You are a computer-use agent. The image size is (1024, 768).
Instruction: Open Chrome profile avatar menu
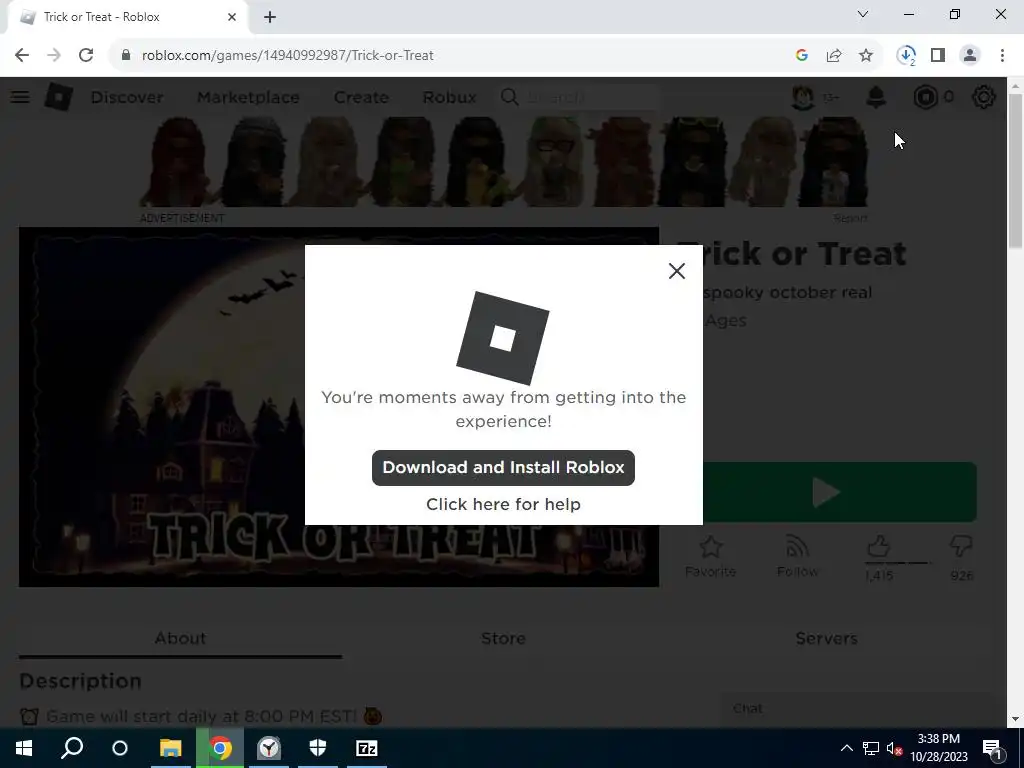coord(970,56)
